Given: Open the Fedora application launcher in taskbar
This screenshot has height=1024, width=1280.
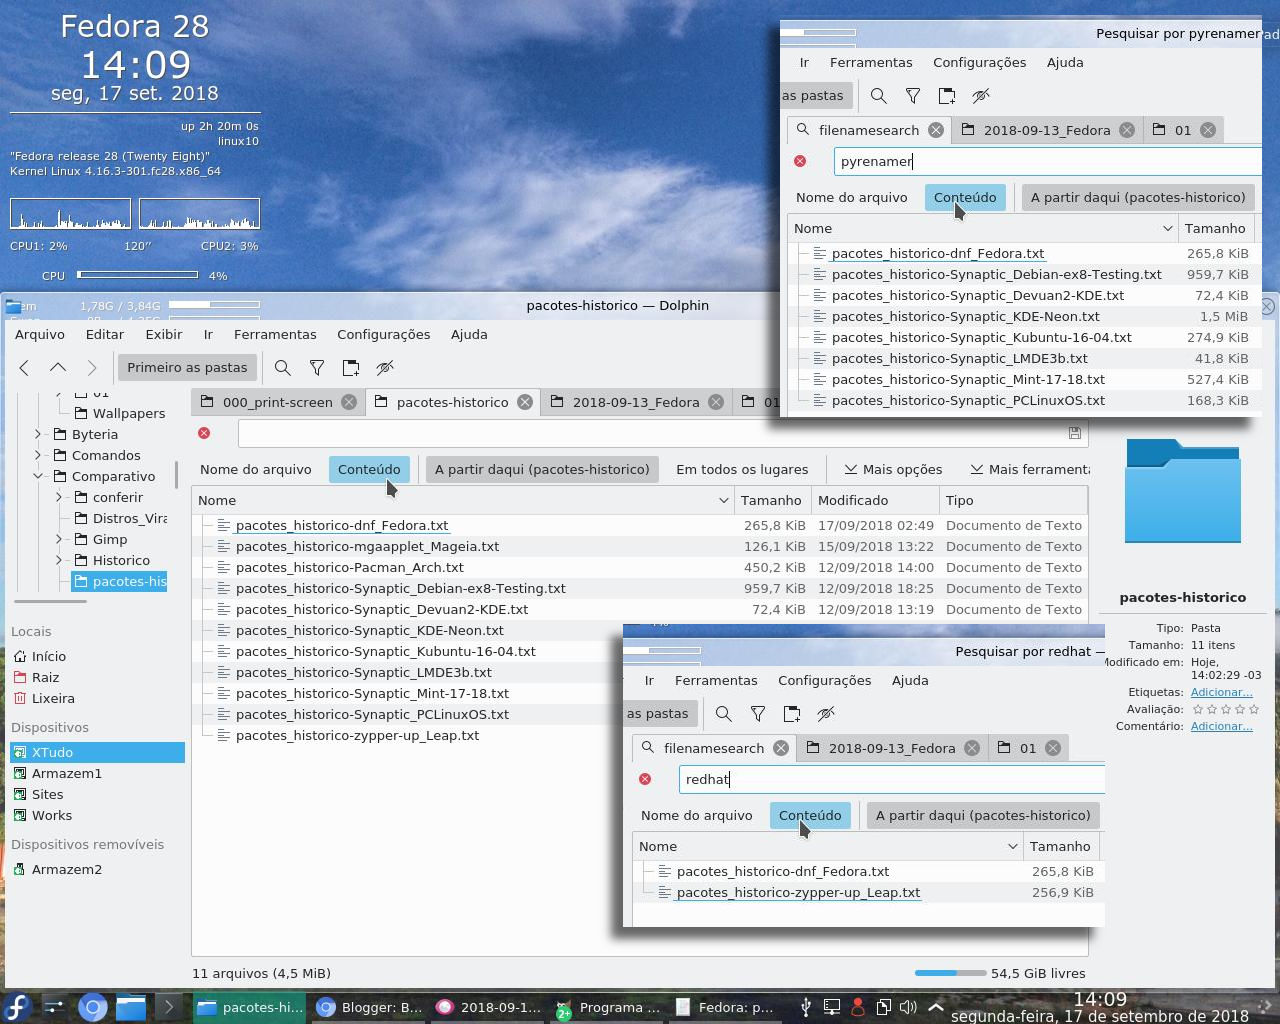Looking at the screenshot, I should [17, 1007].
